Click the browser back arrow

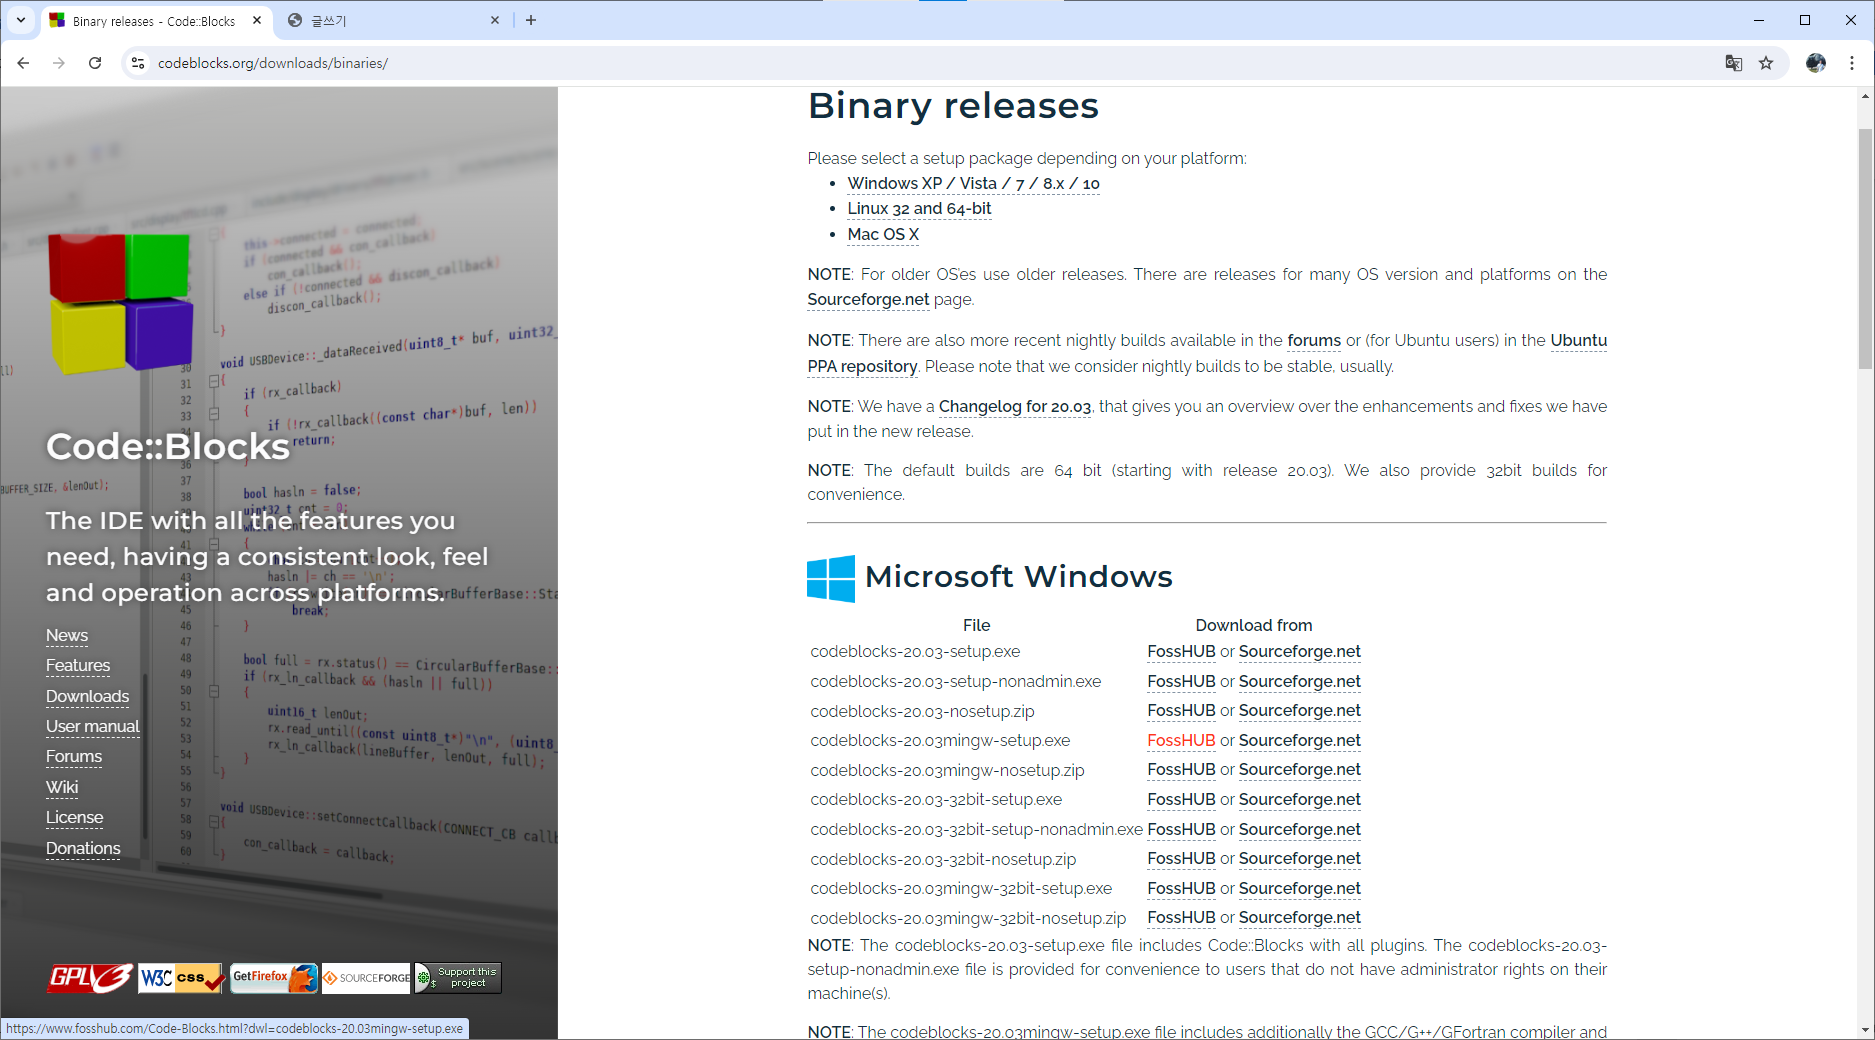pos(23,63)
